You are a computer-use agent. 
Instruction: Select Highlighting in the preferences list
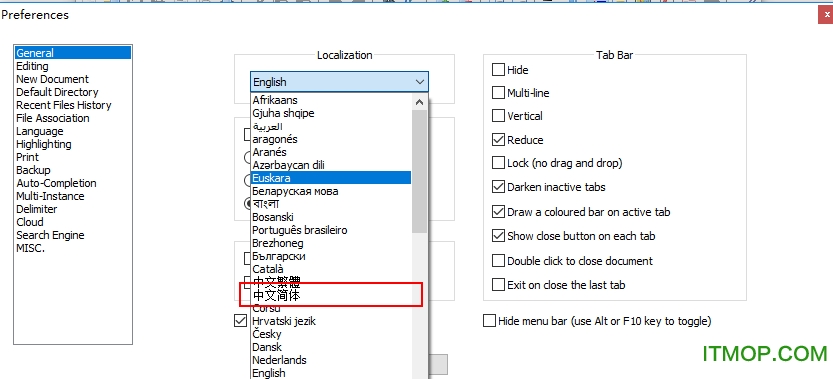44,144
